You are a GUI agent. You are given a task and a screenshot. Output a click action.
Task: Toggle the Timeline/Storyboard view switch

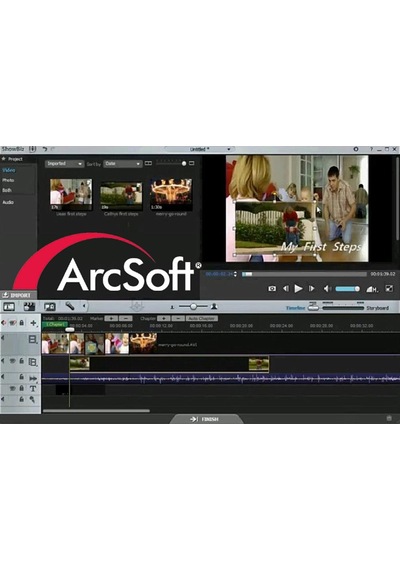[x=314, y=308]
